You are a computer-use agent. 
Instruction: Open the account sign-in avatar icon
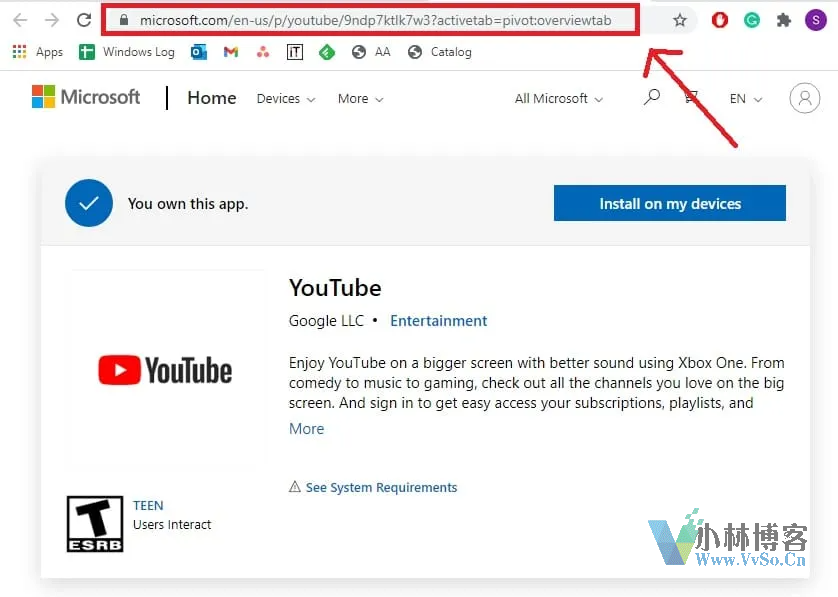(x=804, y=98)
